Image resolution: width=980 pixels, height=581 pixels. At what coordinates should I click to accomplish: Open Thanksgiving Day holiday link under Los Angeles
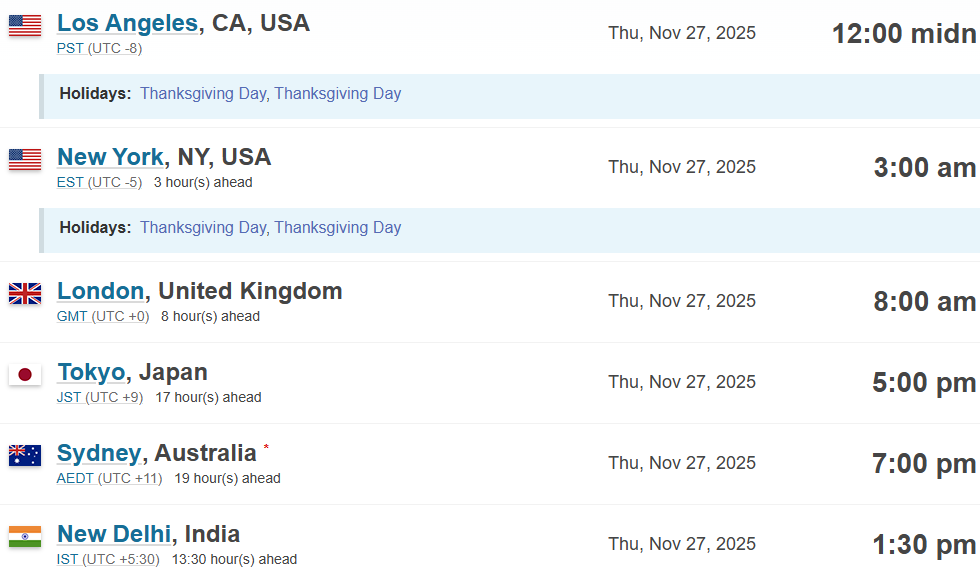click(x=203, y=94)
